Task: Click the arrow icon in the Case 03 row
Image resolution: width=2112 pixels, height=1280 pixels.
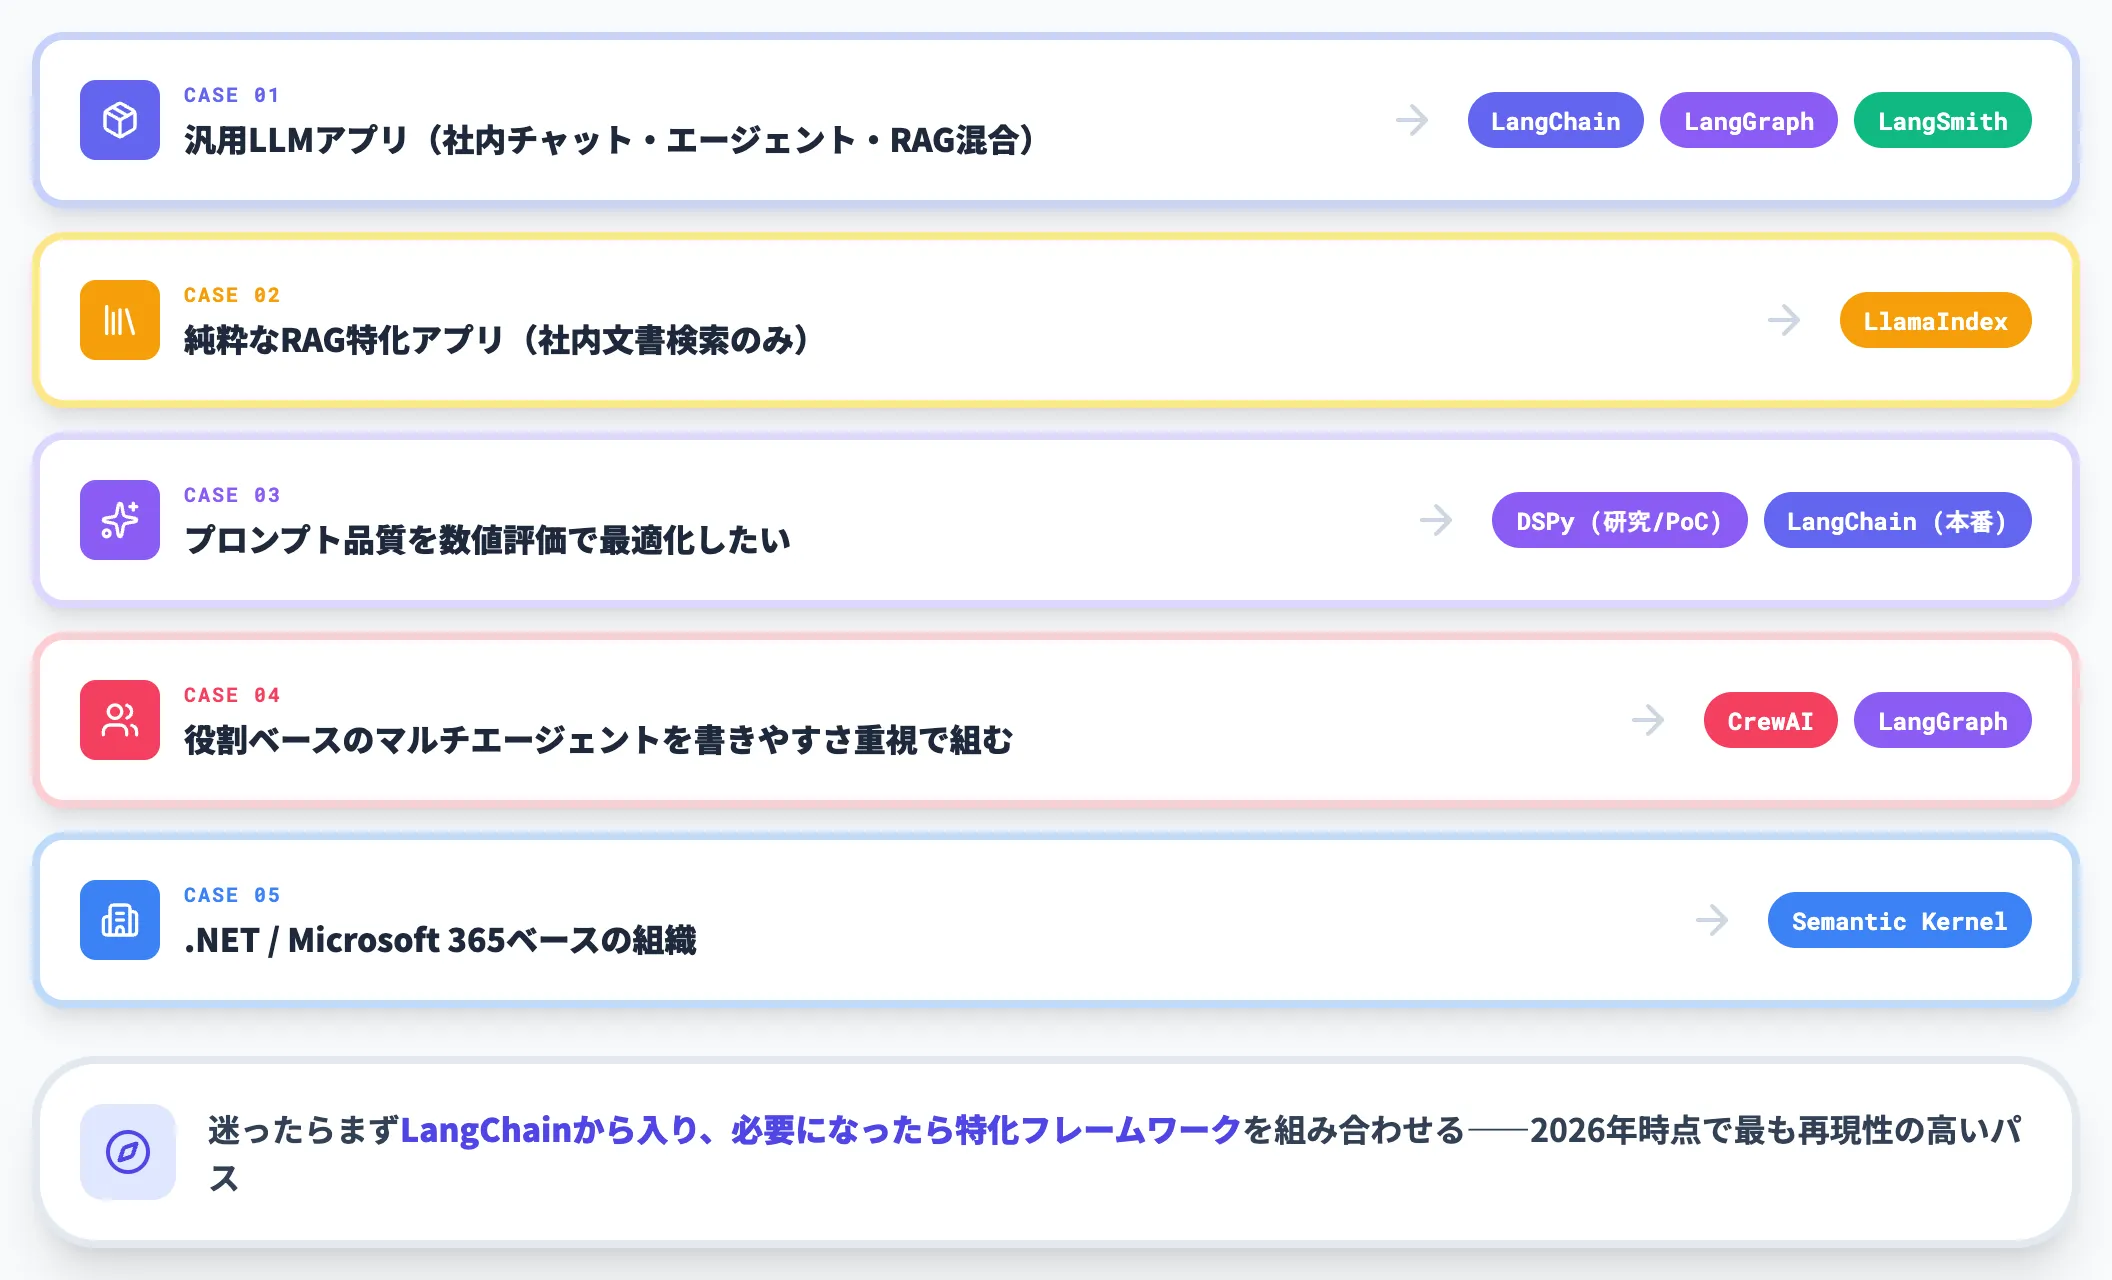Action: [1436, 520]
